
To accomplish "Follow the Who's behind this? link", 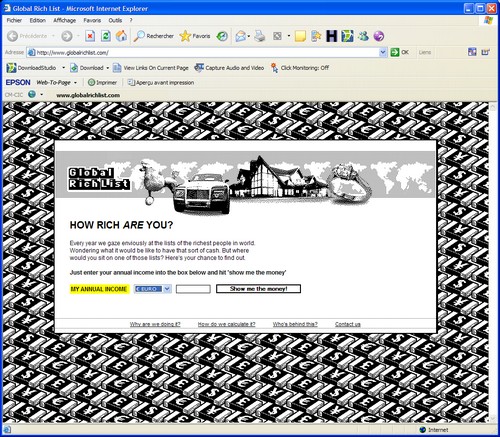I will [295, 324].
